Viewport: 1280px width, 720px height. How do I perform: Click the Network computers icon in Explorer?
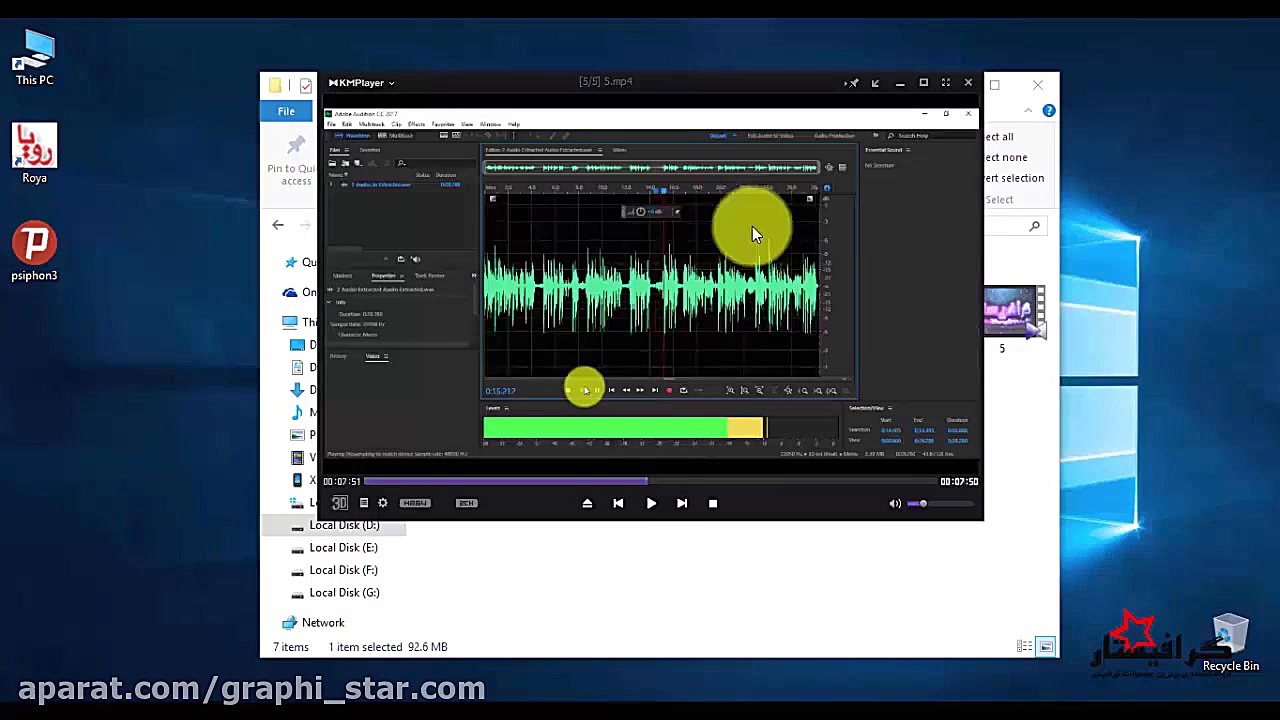coord(290,623)
